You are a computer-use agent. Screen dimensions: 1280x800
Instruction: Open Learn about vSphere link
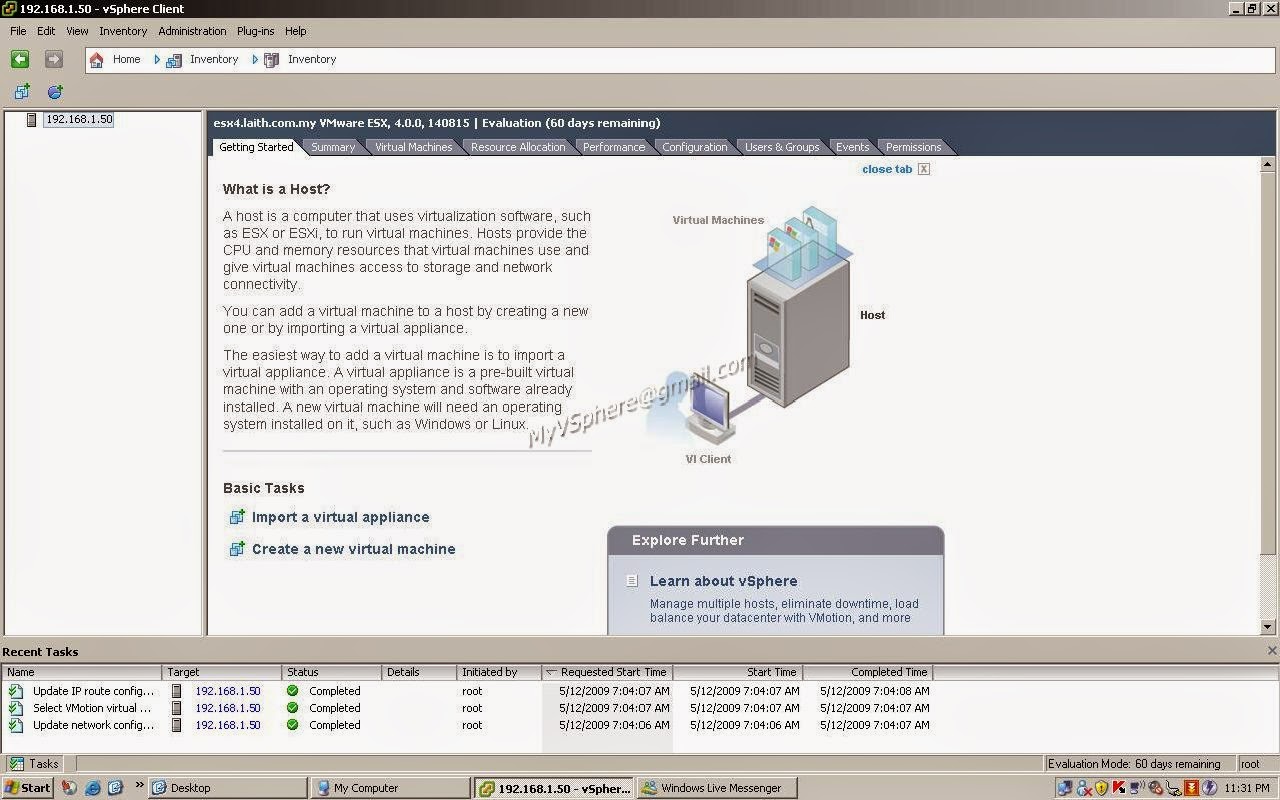[x=724, y=581]
